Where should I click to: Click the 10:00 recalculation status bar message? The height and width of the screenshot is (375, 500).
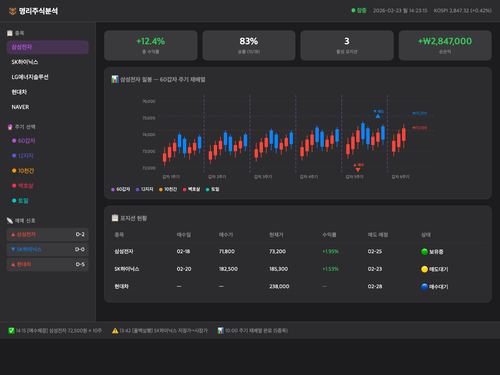pos(253,330)
